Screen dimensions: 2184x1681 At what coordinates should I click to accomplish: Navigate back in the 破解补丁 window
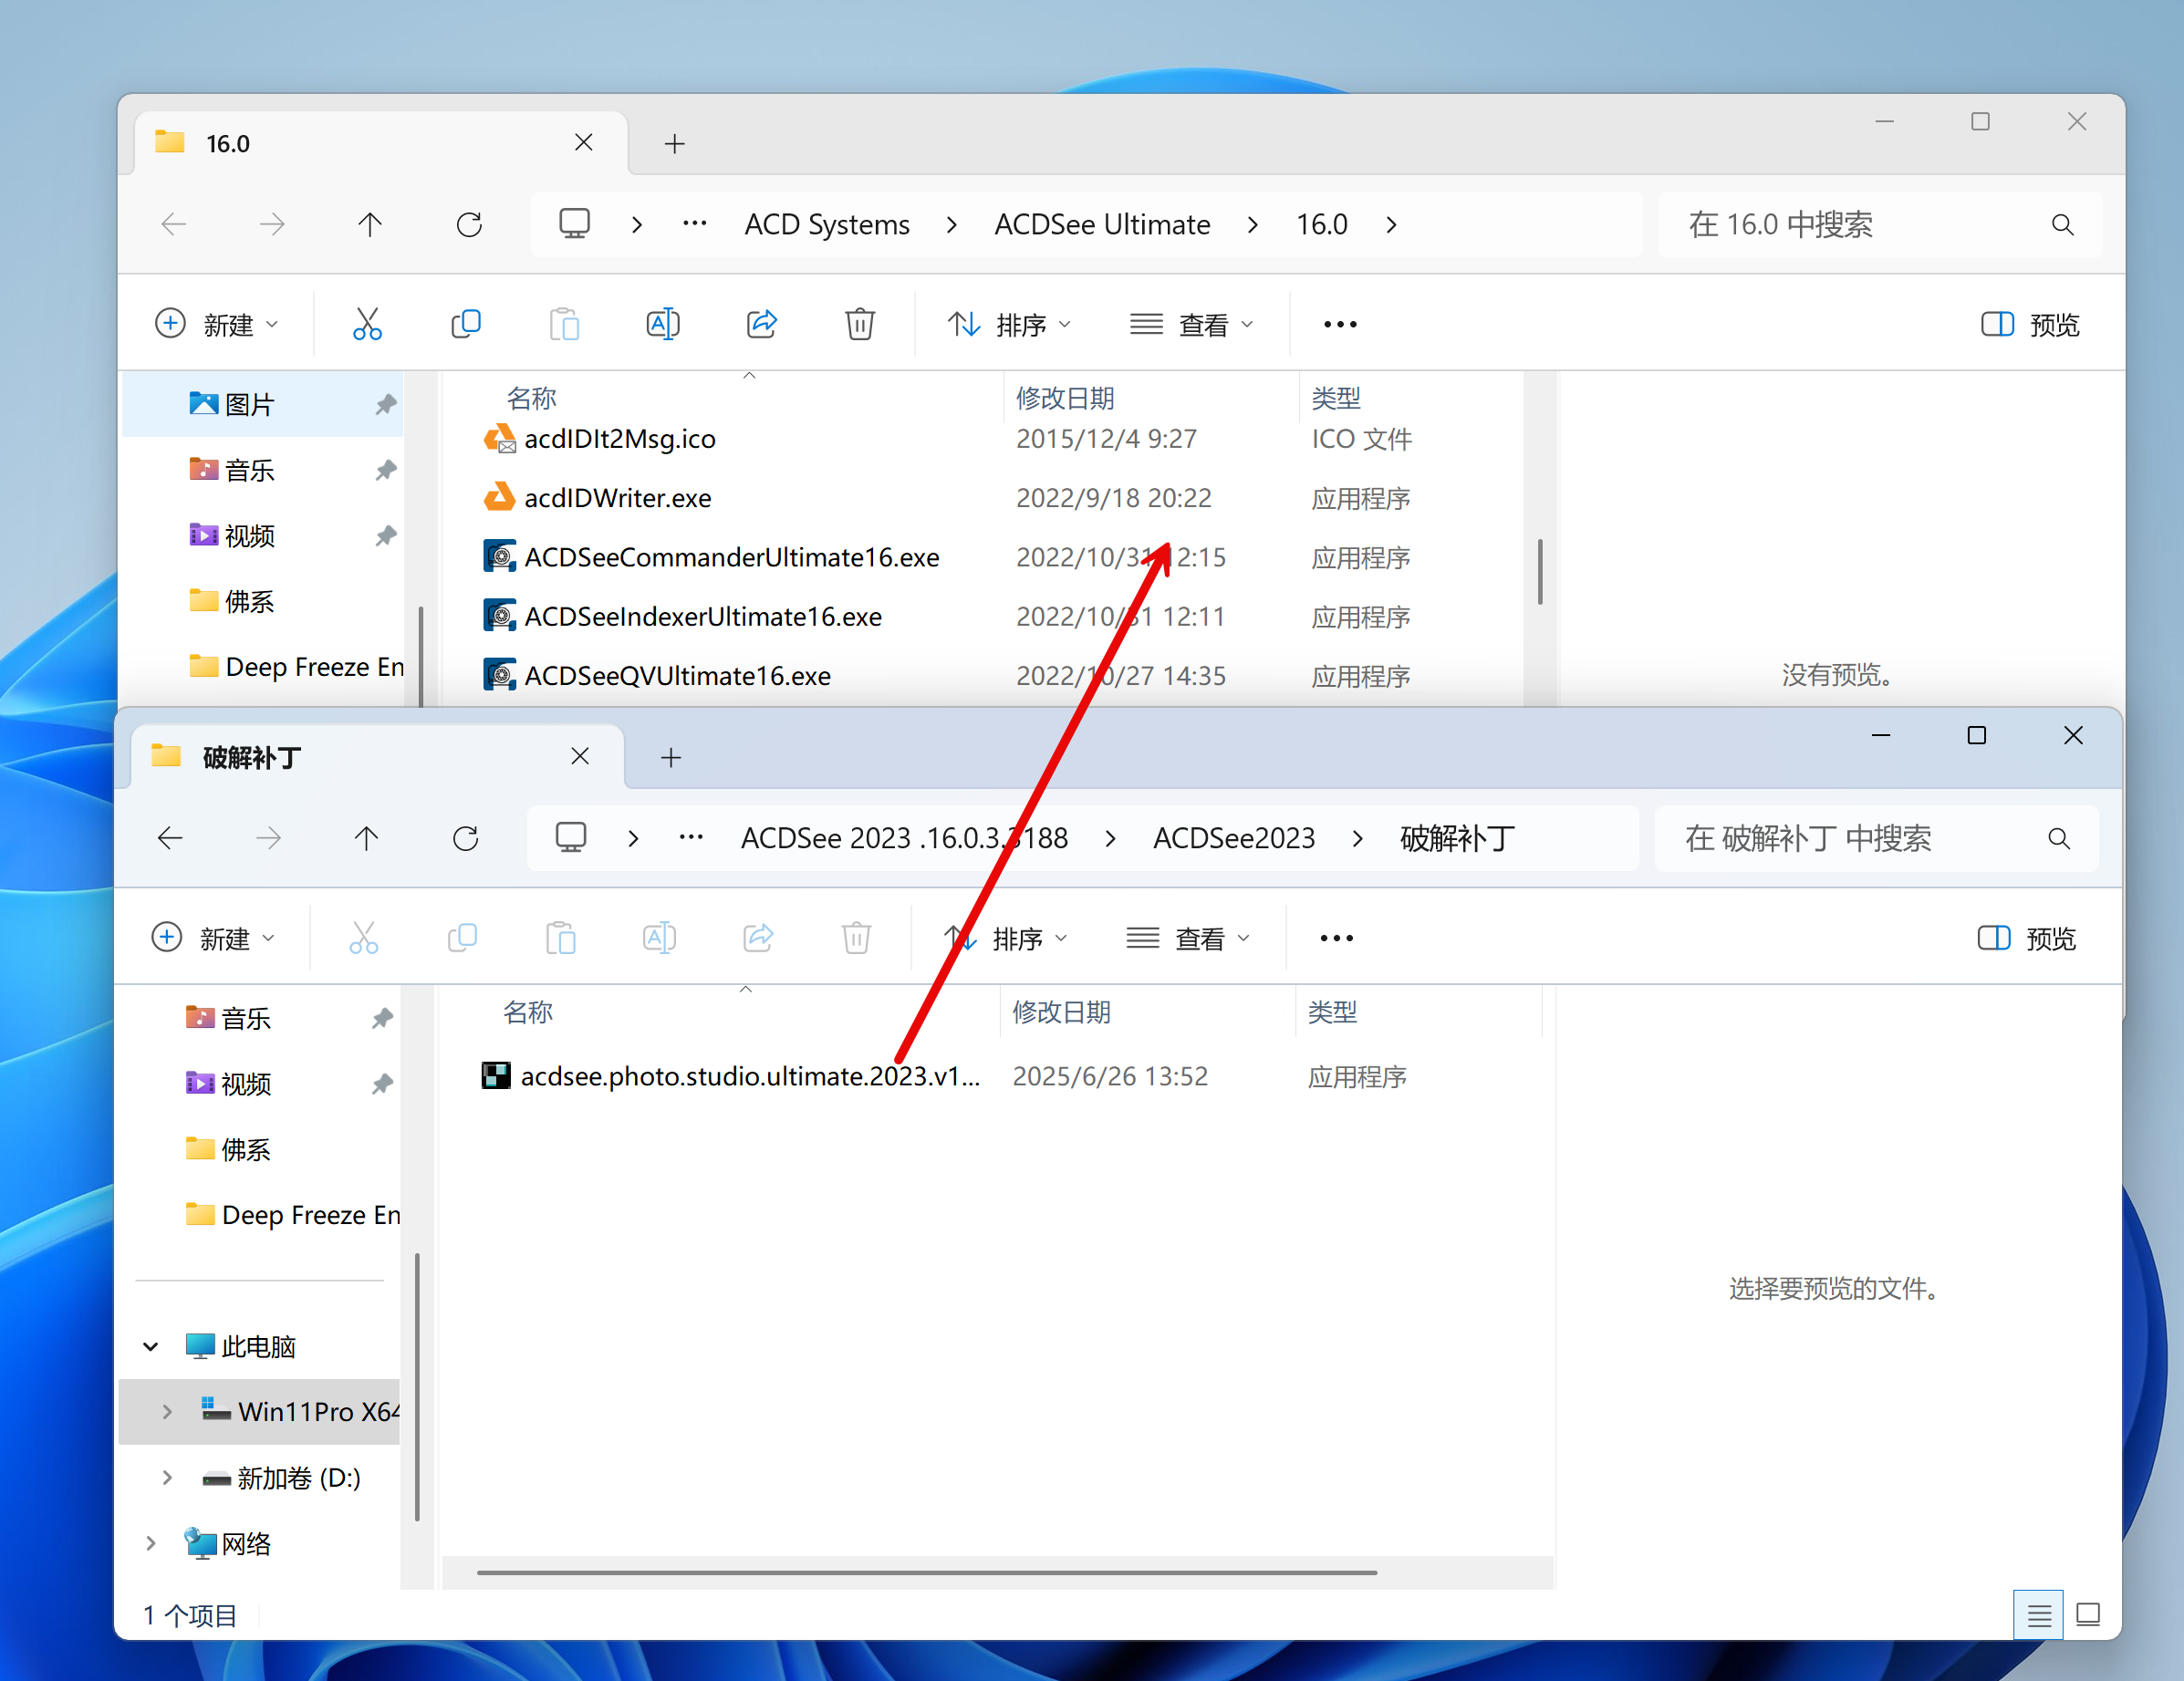[171, 838]
